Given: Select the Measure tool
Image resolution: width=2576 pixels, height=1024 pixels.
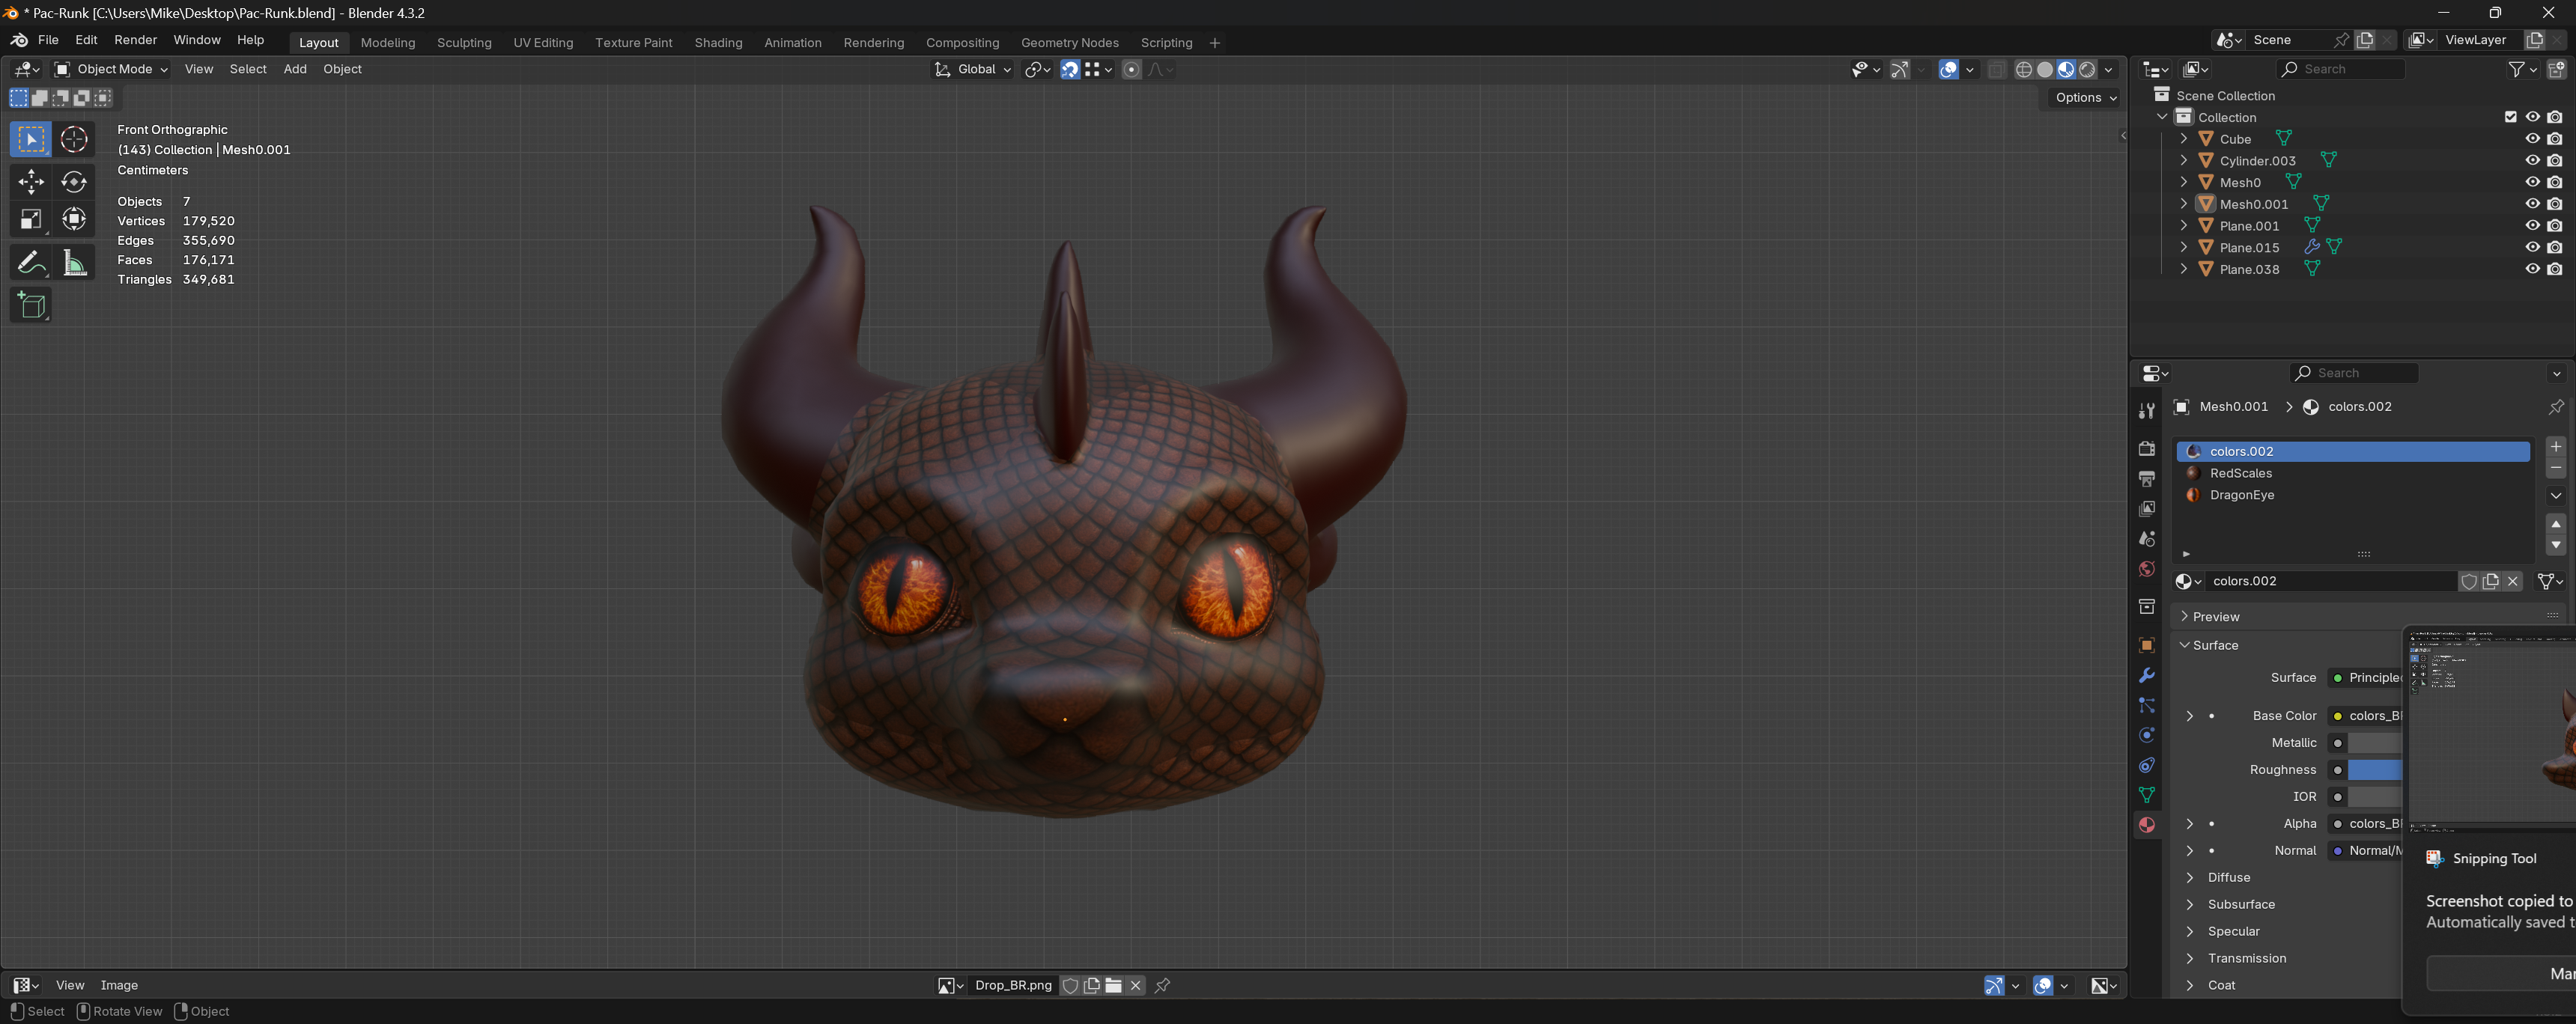Looking at the screenshot, I should coord(74,263).
